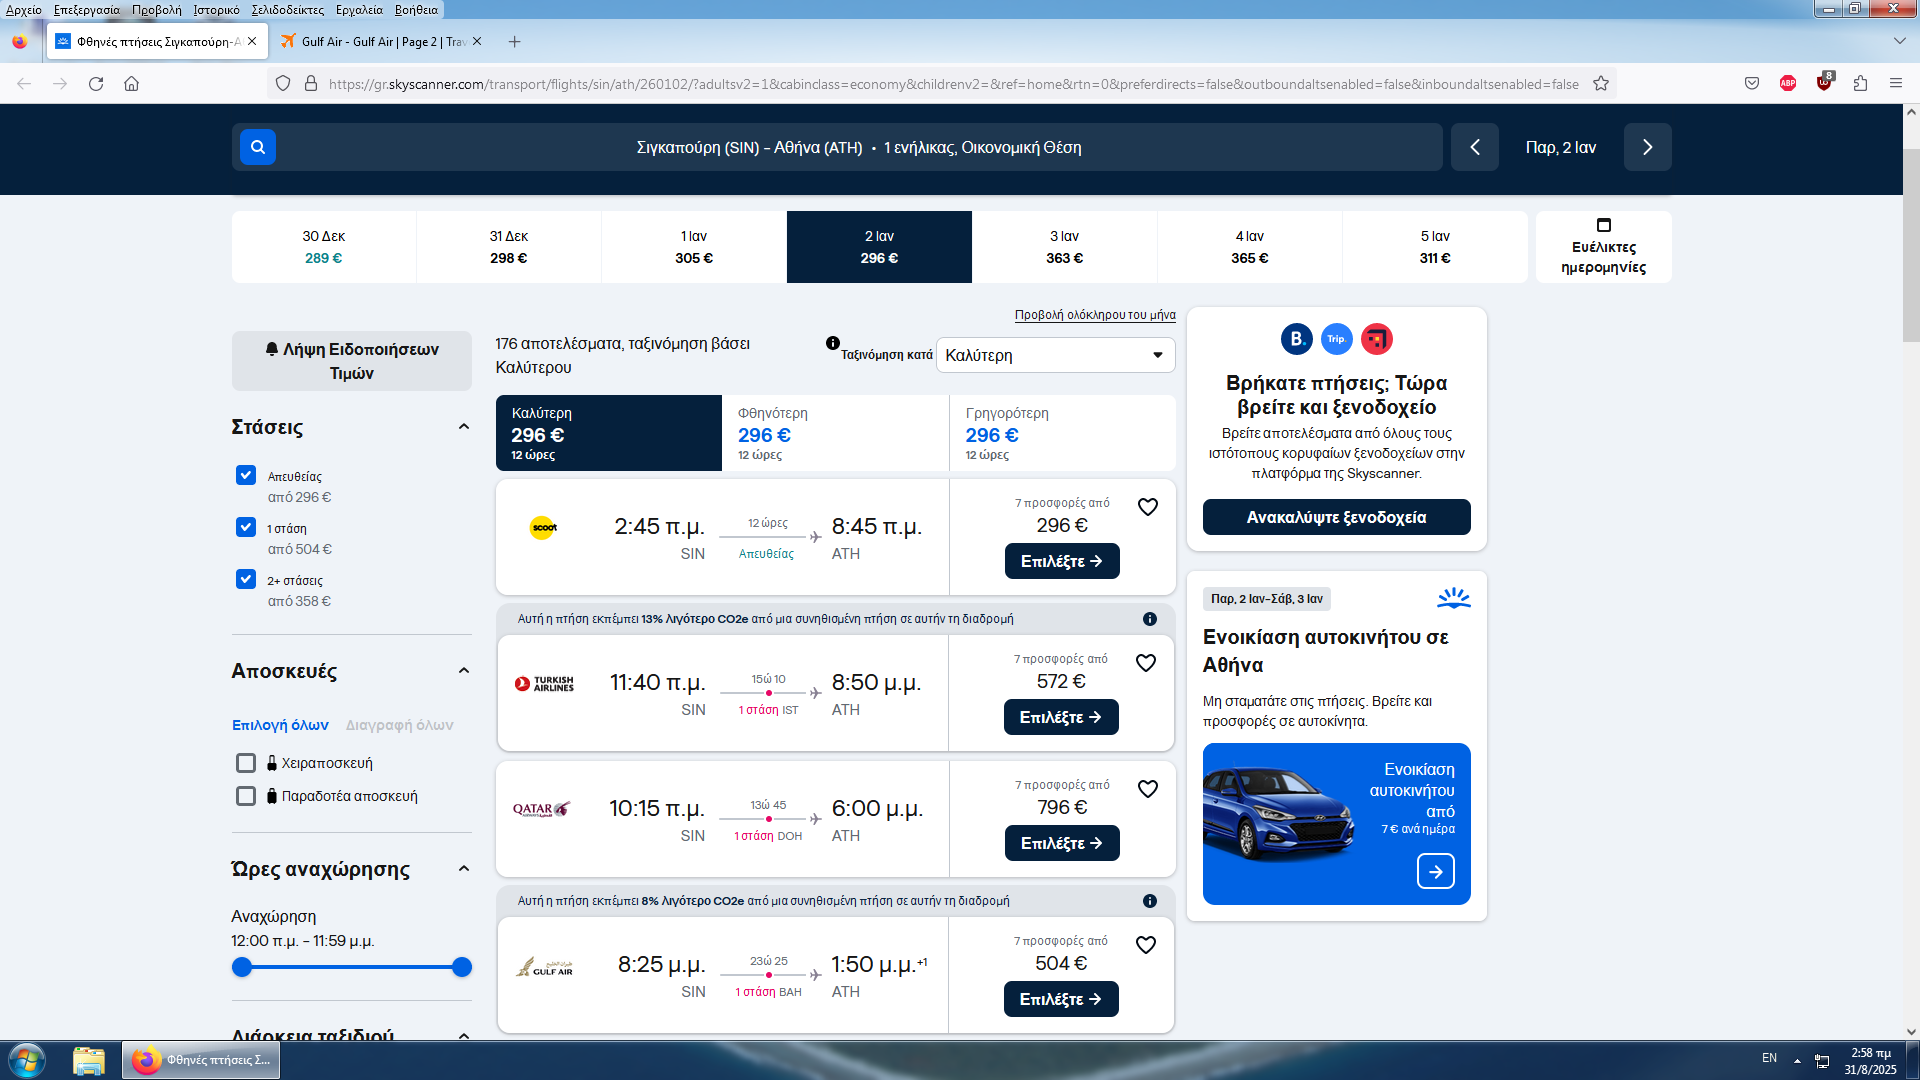Favorite the Turkish Airlines flight
This screenshot has height=1080, width=1920.
1146,663
